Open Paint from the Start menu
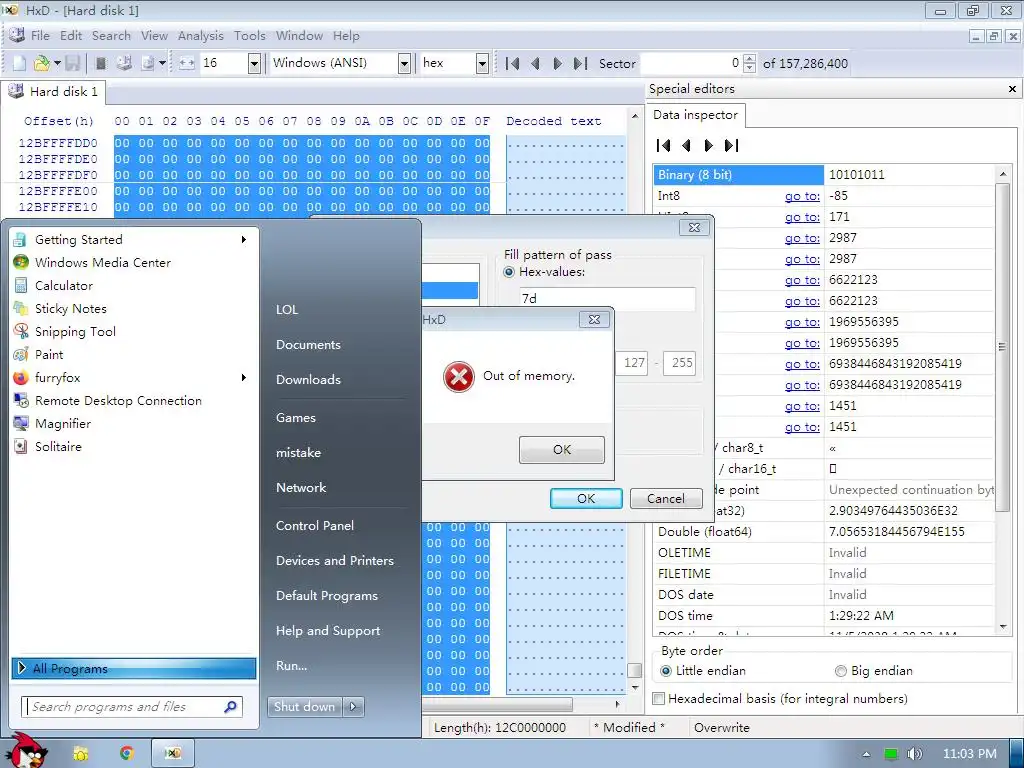Image resolution: width=1024 pixels, height=768 pixels. [49, 355]
